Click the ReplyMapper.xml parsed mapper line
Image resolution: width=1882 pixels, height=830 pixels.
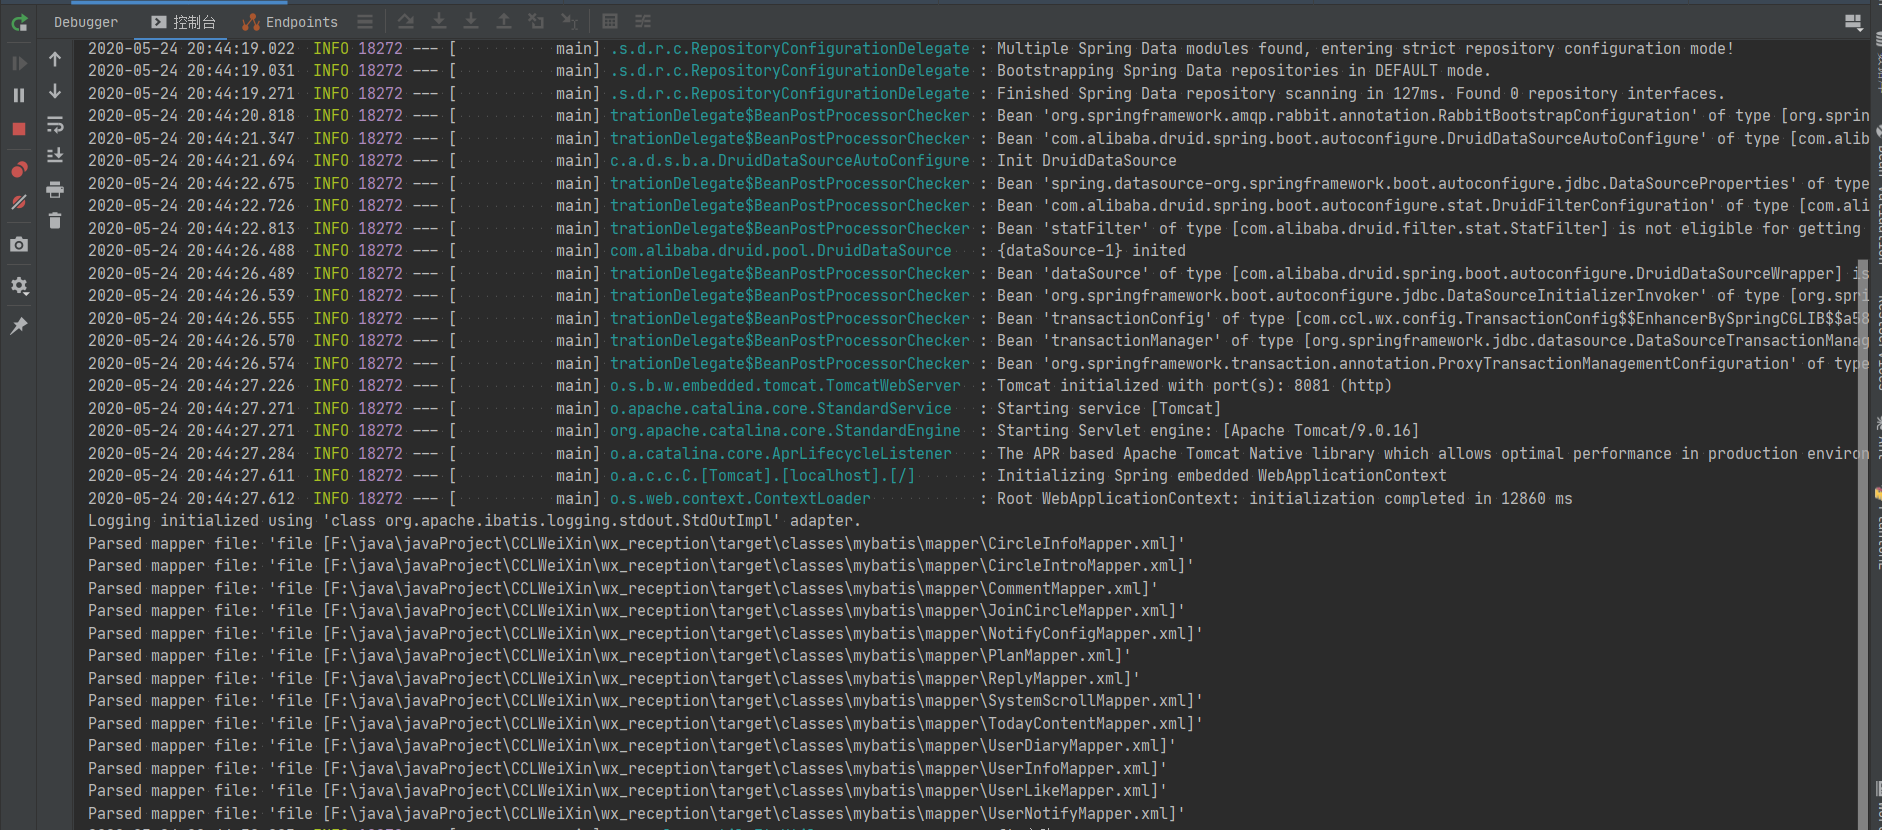click(614, 679)
